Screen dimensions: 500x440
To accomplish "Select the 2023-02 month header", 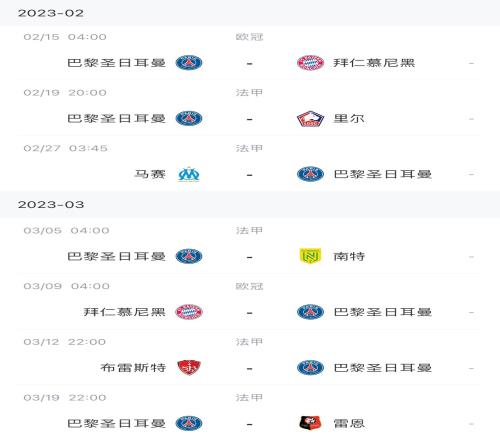I will click(250, 13).
